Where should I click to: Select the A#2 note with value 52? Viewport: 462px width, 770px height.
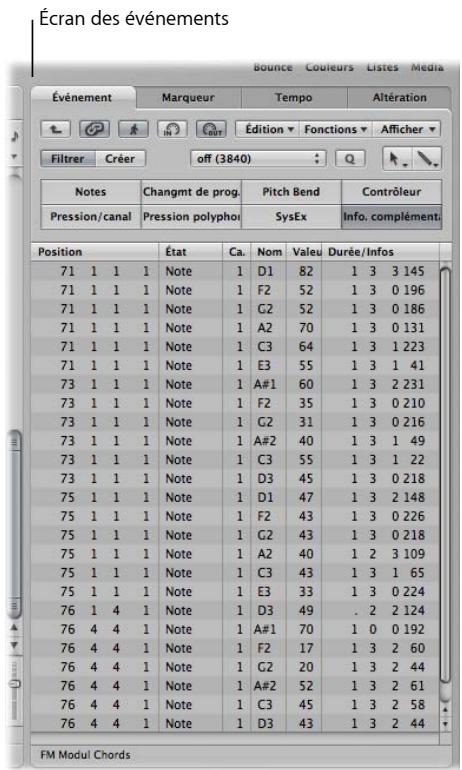click(x=235, y=686)
